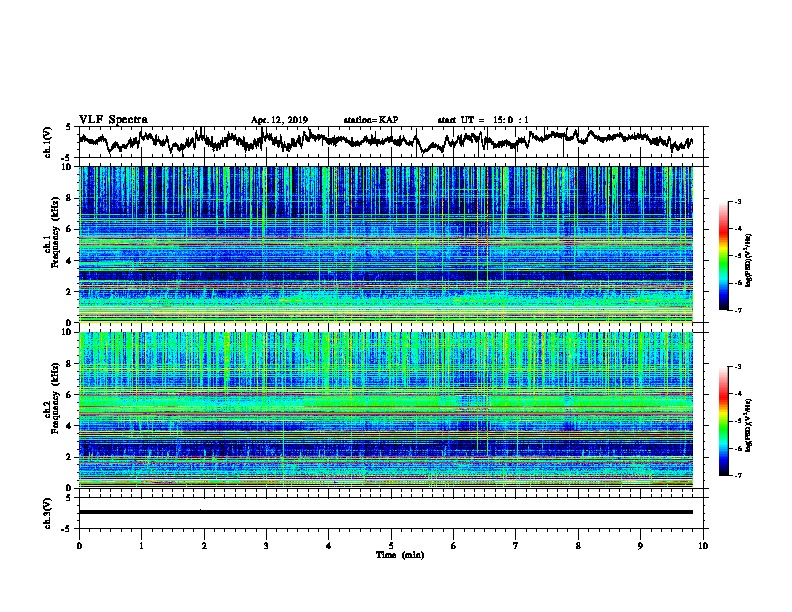Viewport: 792px width, 612px height.
Task: Click inside the ch.1 spectrogram panel
Action: [x=385, y=244]
